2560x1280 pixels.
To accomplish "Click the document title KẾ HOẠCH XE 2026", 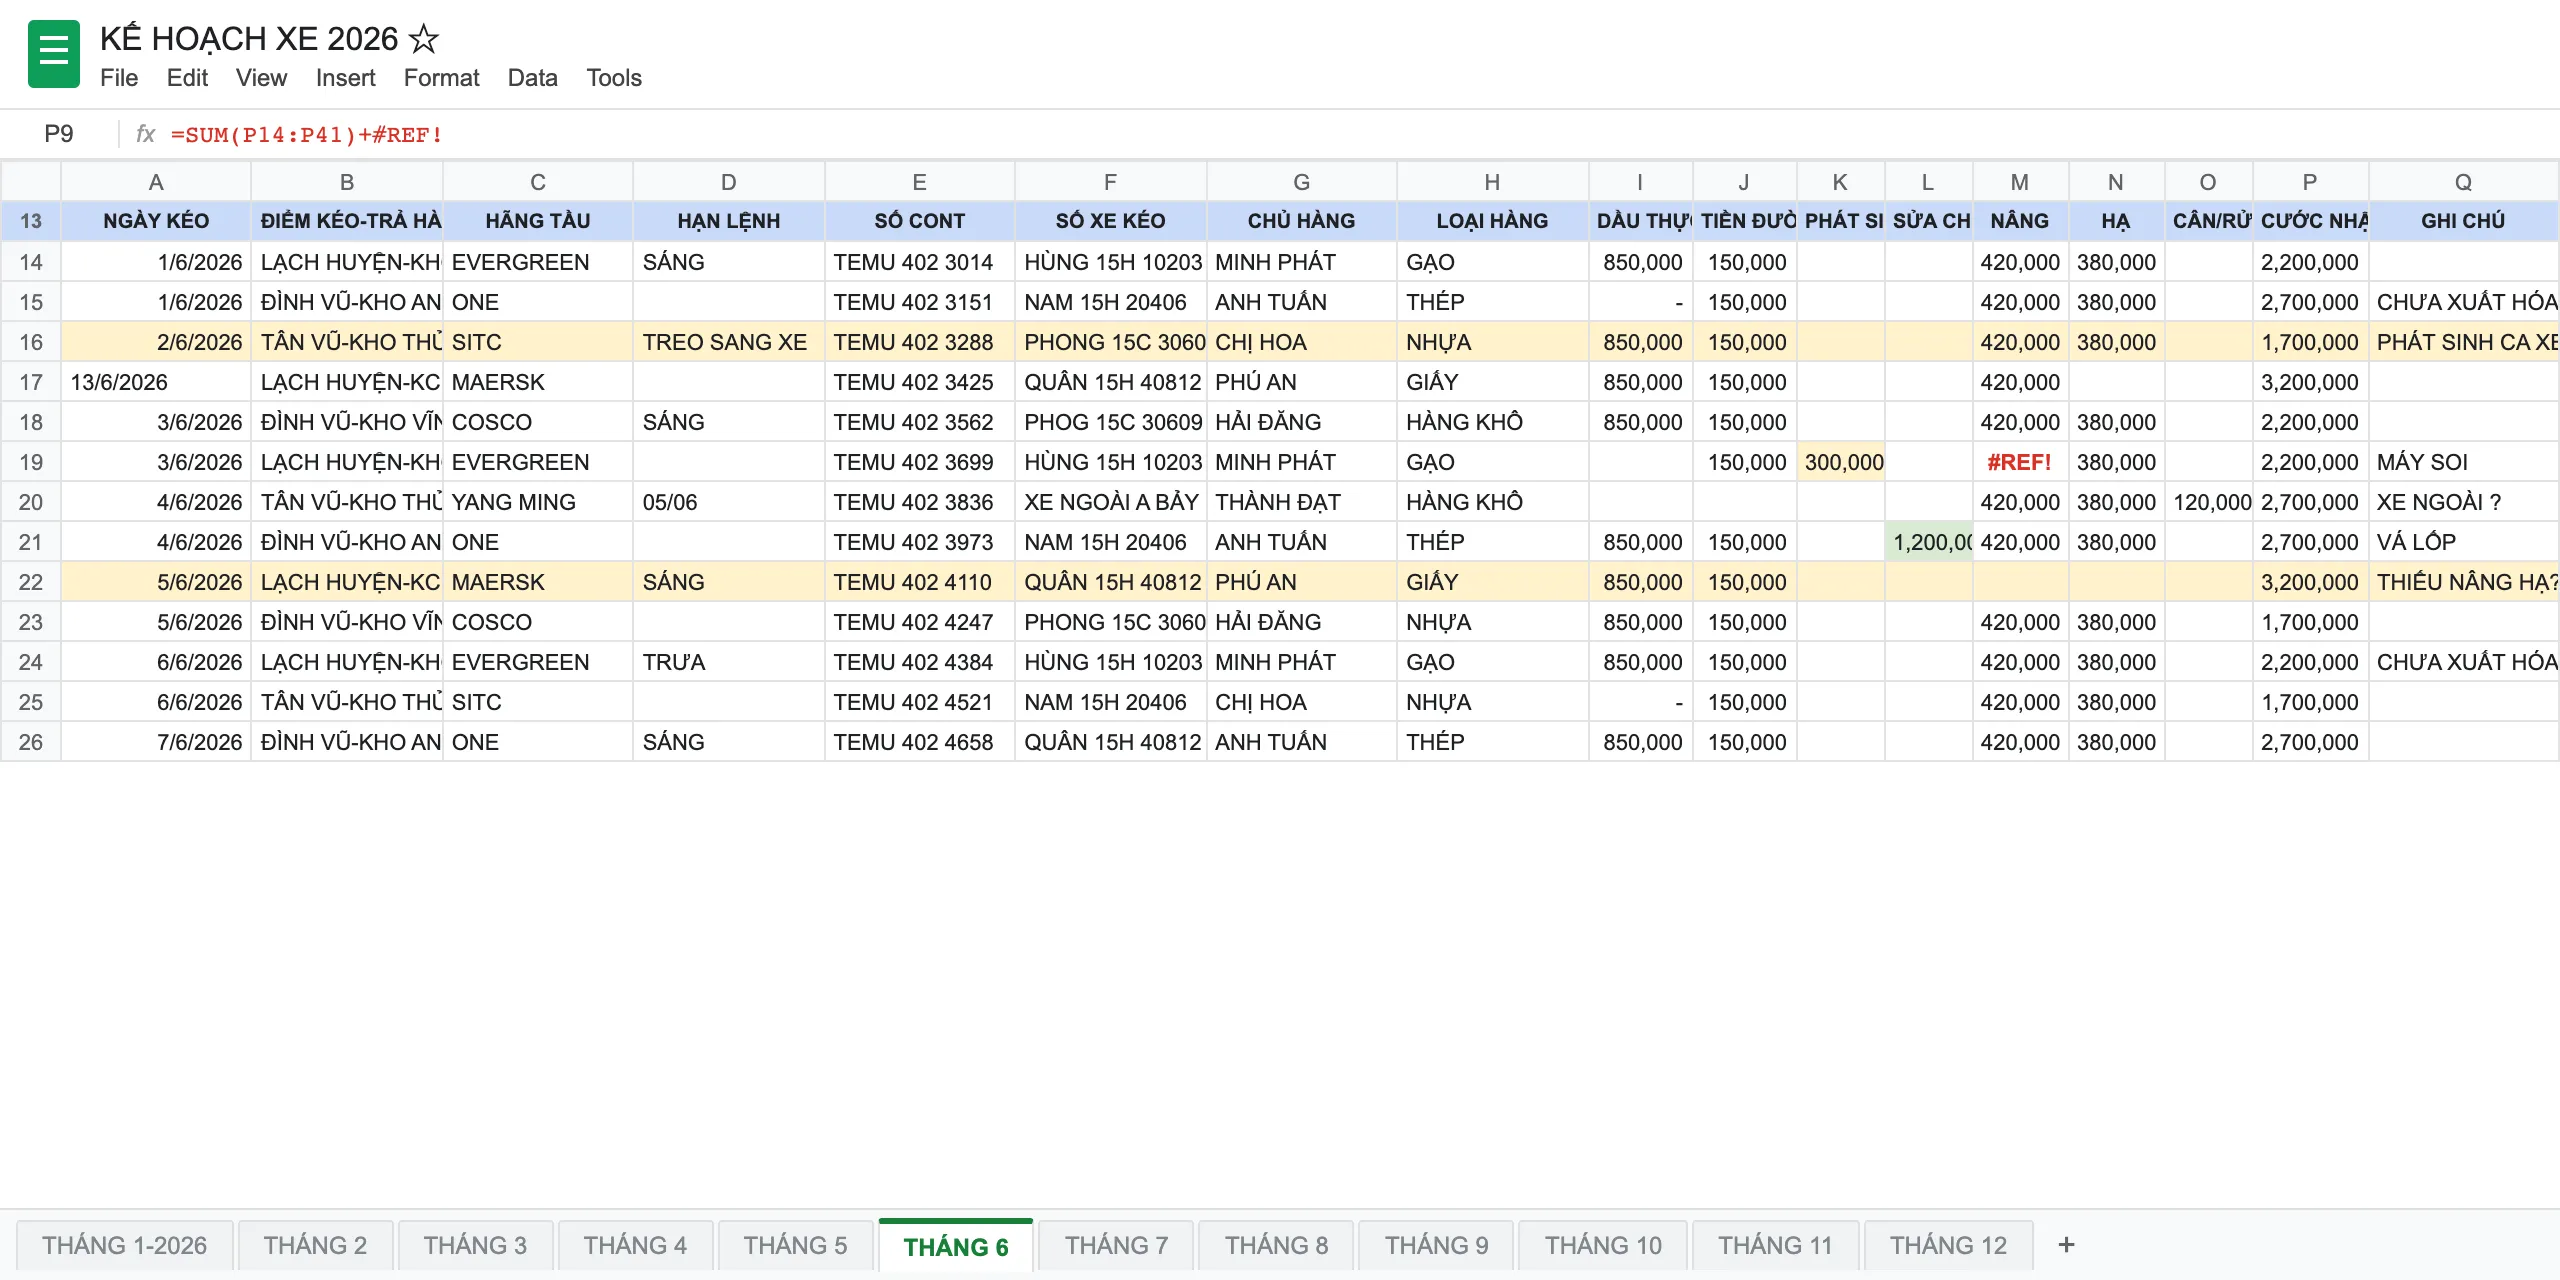I will [249, 39].
